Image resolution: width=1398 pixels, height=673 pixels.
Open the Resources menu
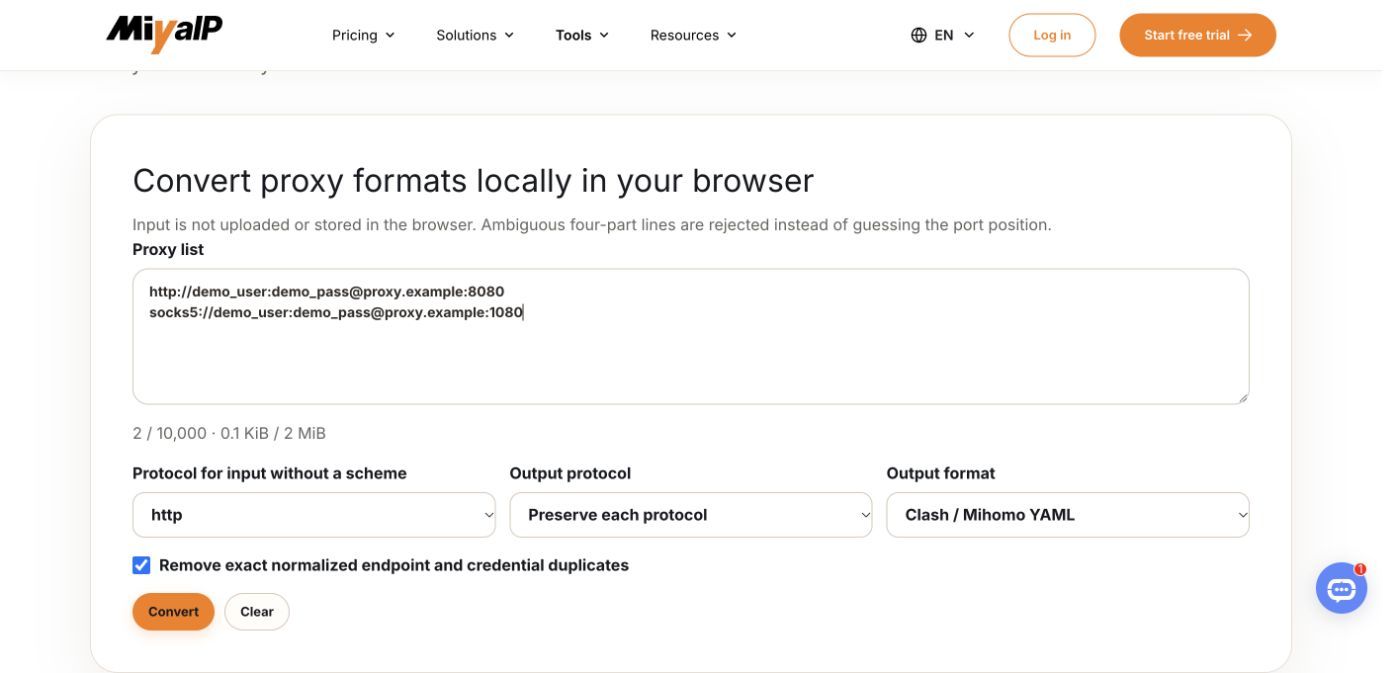pos(693,35)
